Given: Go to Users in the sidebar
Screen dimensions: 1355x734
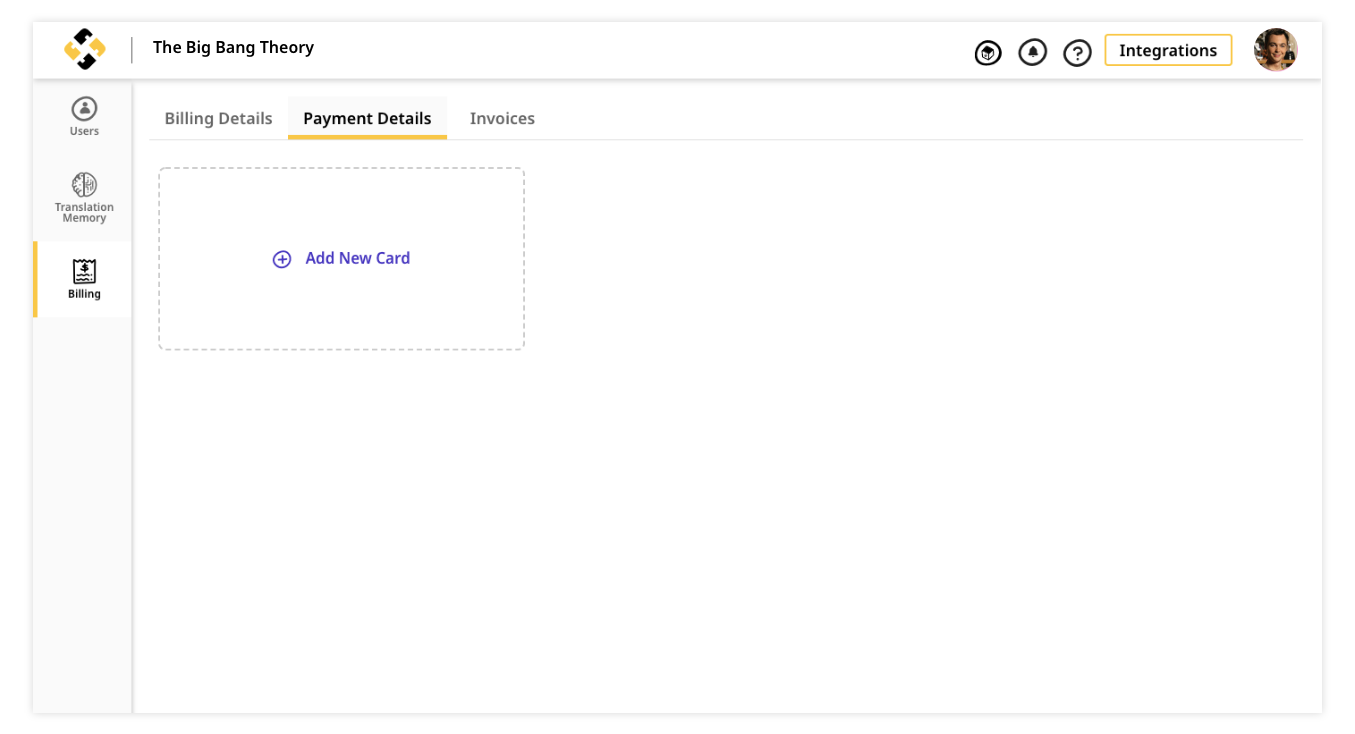Looking at the screenshot, I should (84, 117).
